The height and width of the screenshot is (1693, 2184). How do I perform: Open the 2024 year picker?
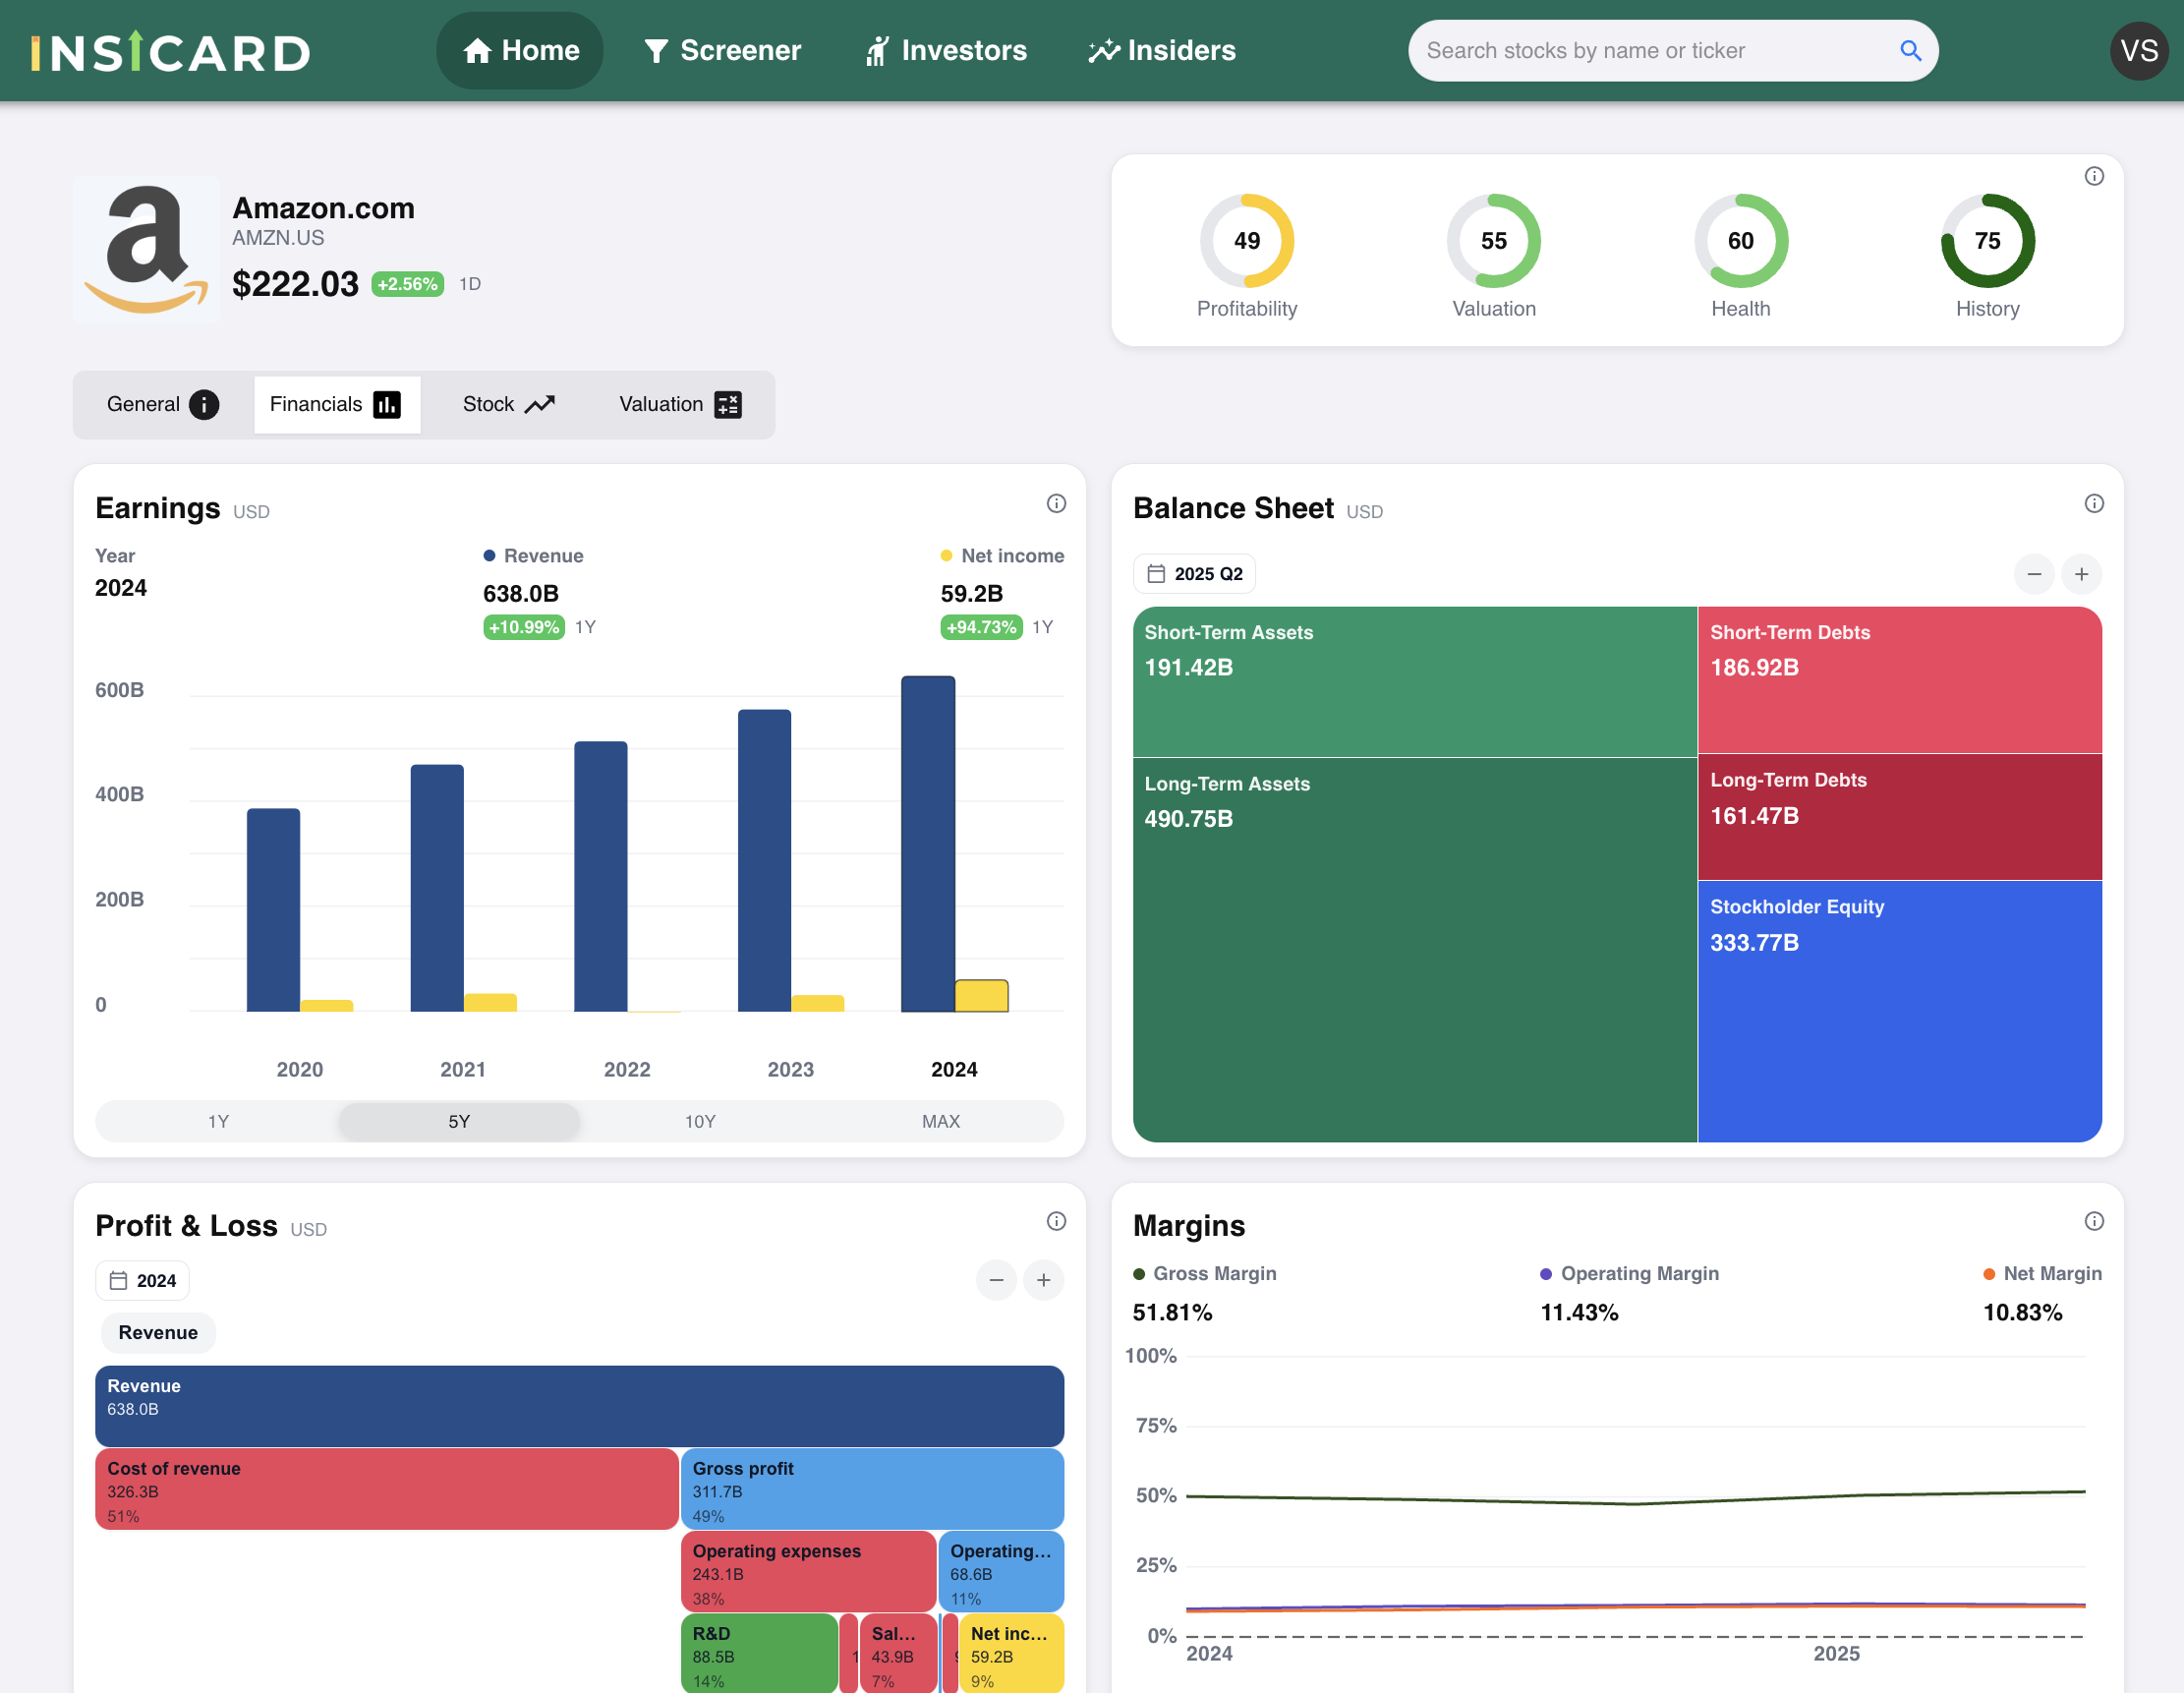pos(143,1281)
